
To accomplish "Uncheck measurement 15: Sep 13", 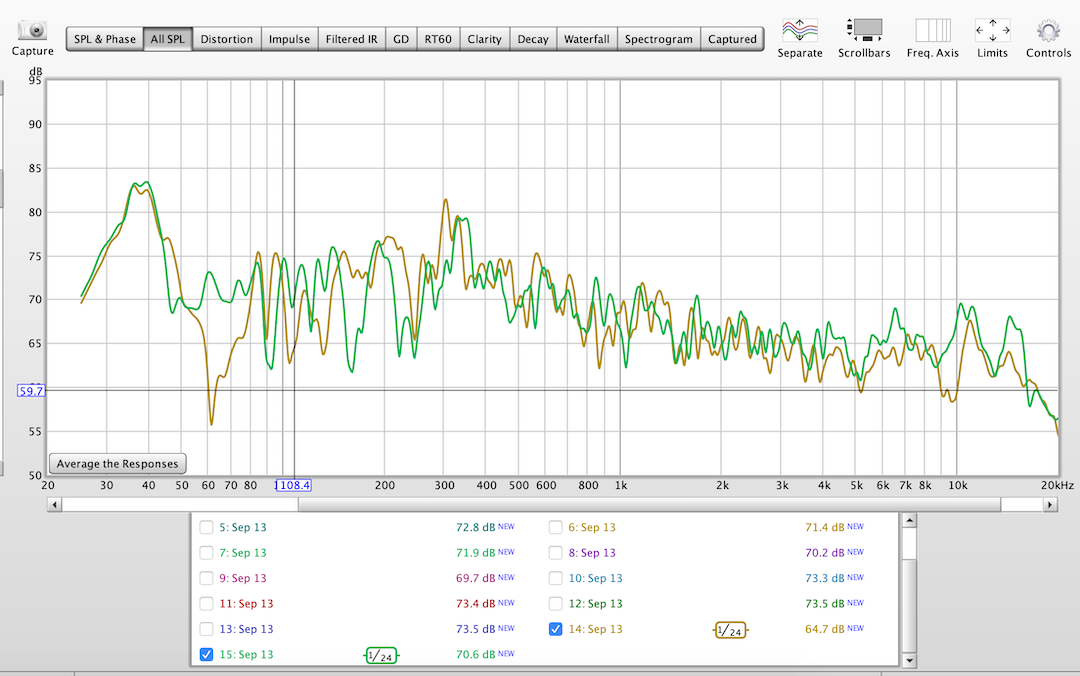I will 206,655.
